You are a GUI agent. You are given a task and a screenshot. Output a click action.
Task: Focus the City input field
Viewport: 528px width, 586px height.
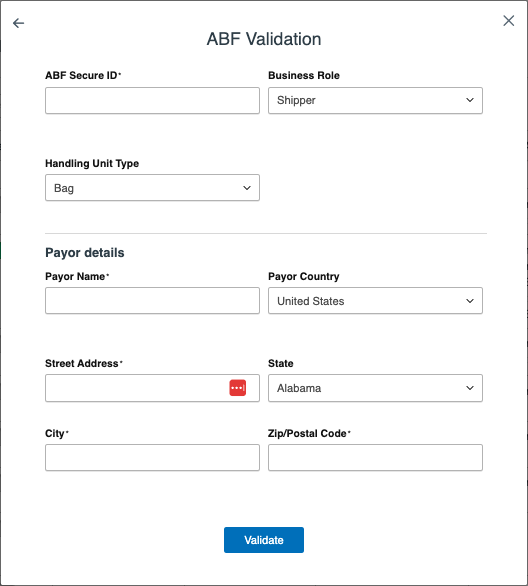coord(152,457)
